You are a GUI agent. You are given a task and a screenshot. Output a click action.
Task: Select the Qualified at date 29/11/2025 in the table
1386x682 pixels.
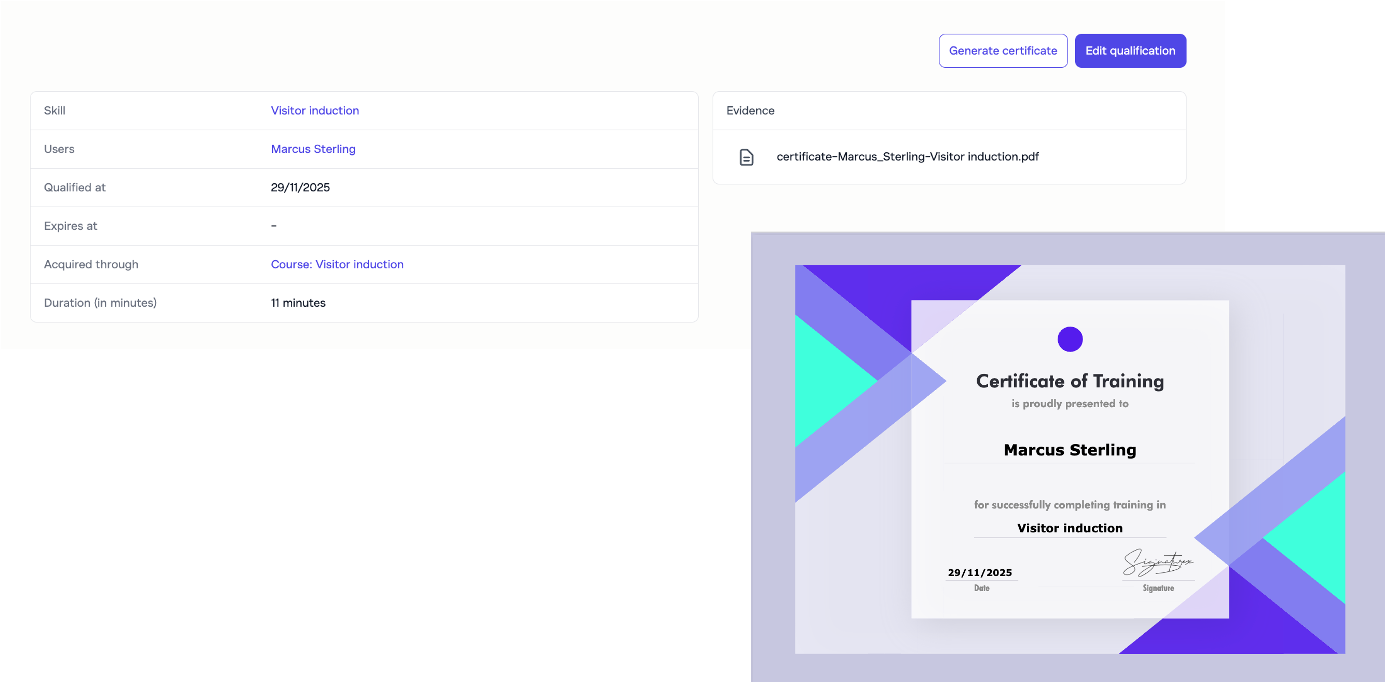pyautogui.click(x=300, y=188)
